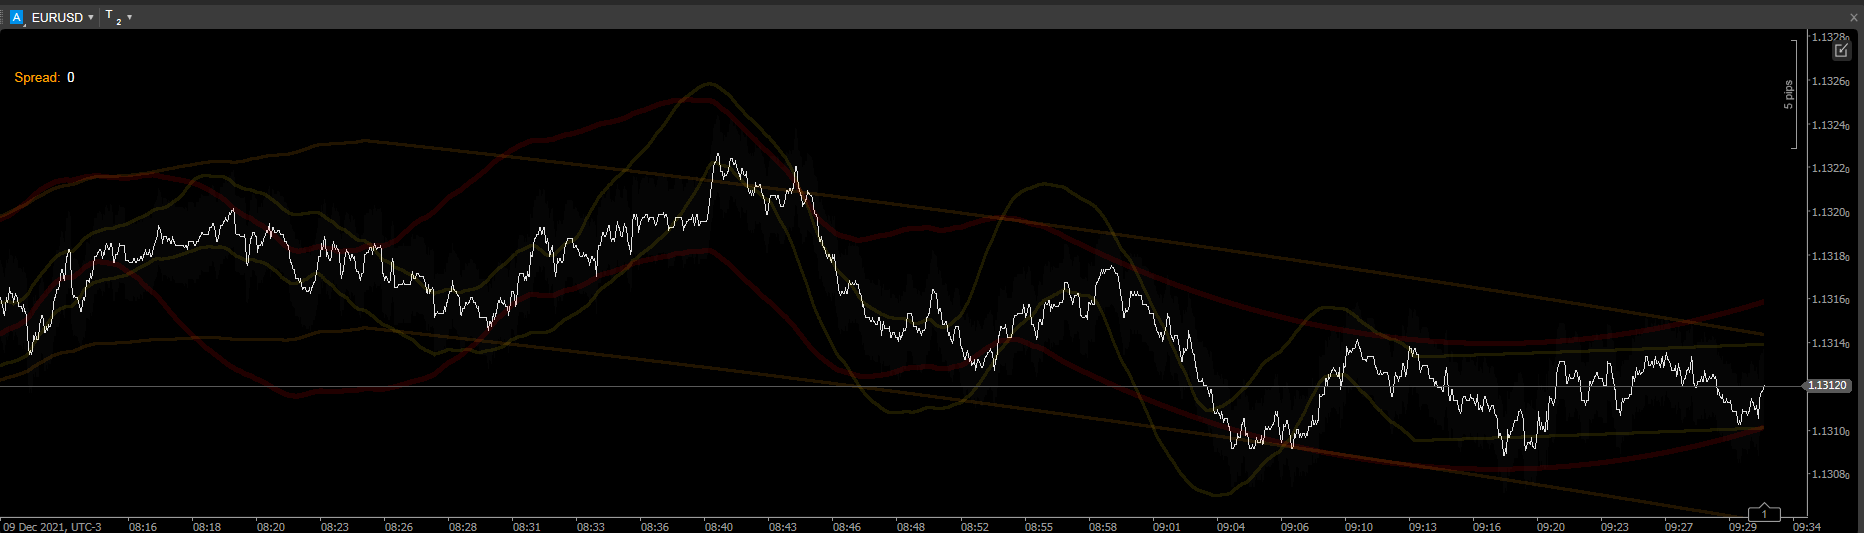Open the EURUSD symbol dropdown
This screenshot has width=1864, height=533.
(63, 17)
